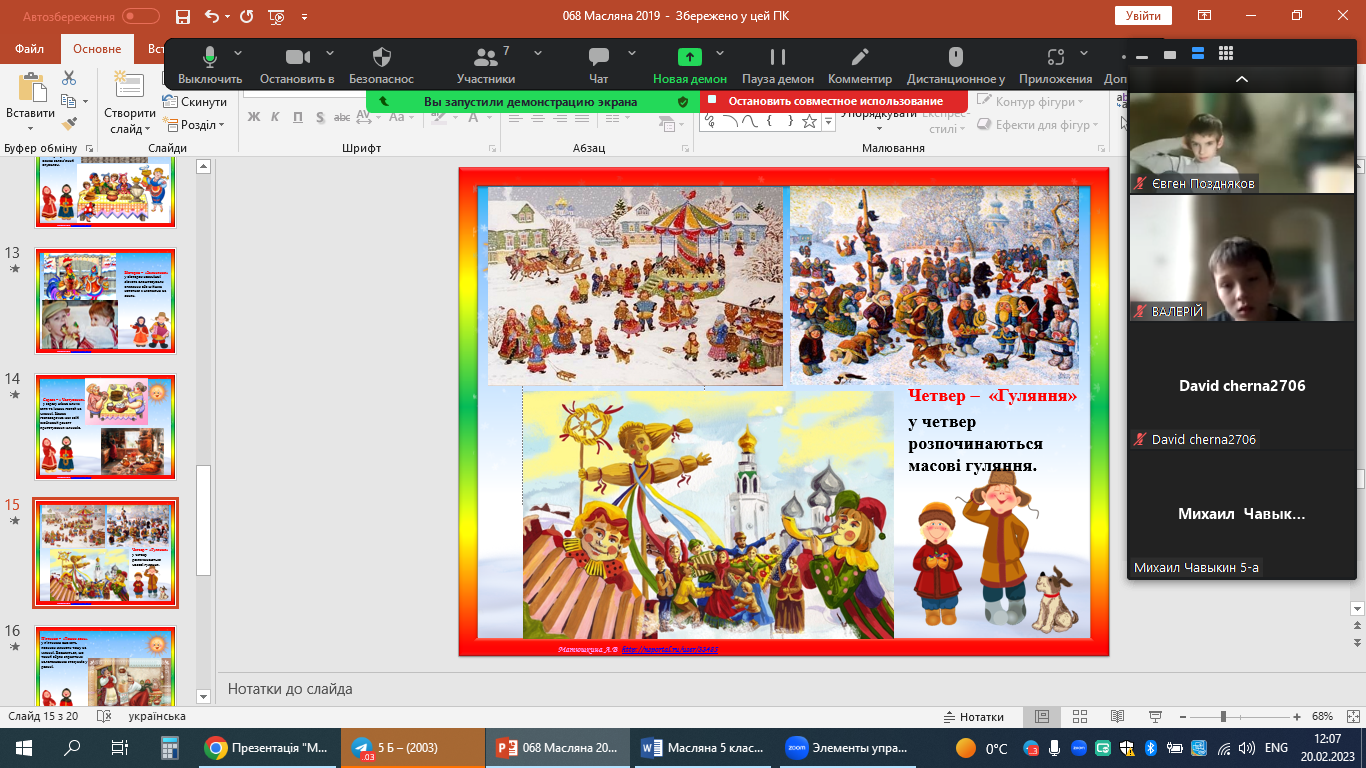
Task: Start Новая демонстрация screen share
Action: (690, 65)
